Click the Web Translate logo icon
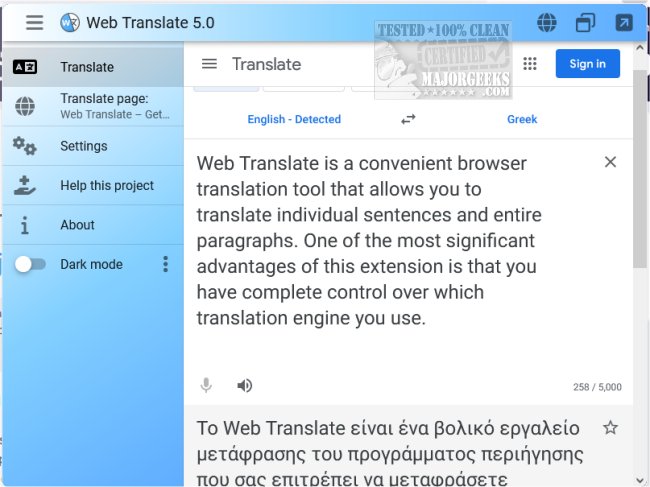 coord(70,22)
